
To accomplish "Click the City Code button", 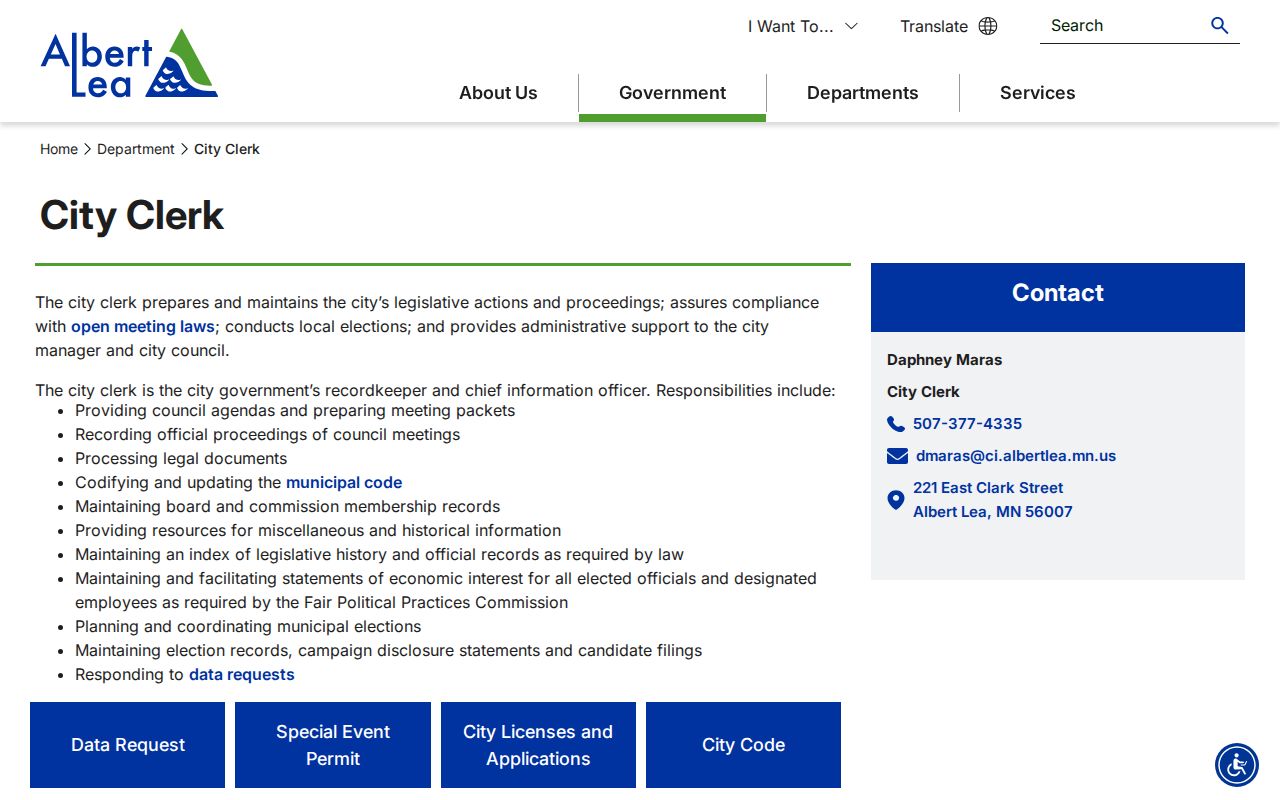I will click(x=743, y=745).
